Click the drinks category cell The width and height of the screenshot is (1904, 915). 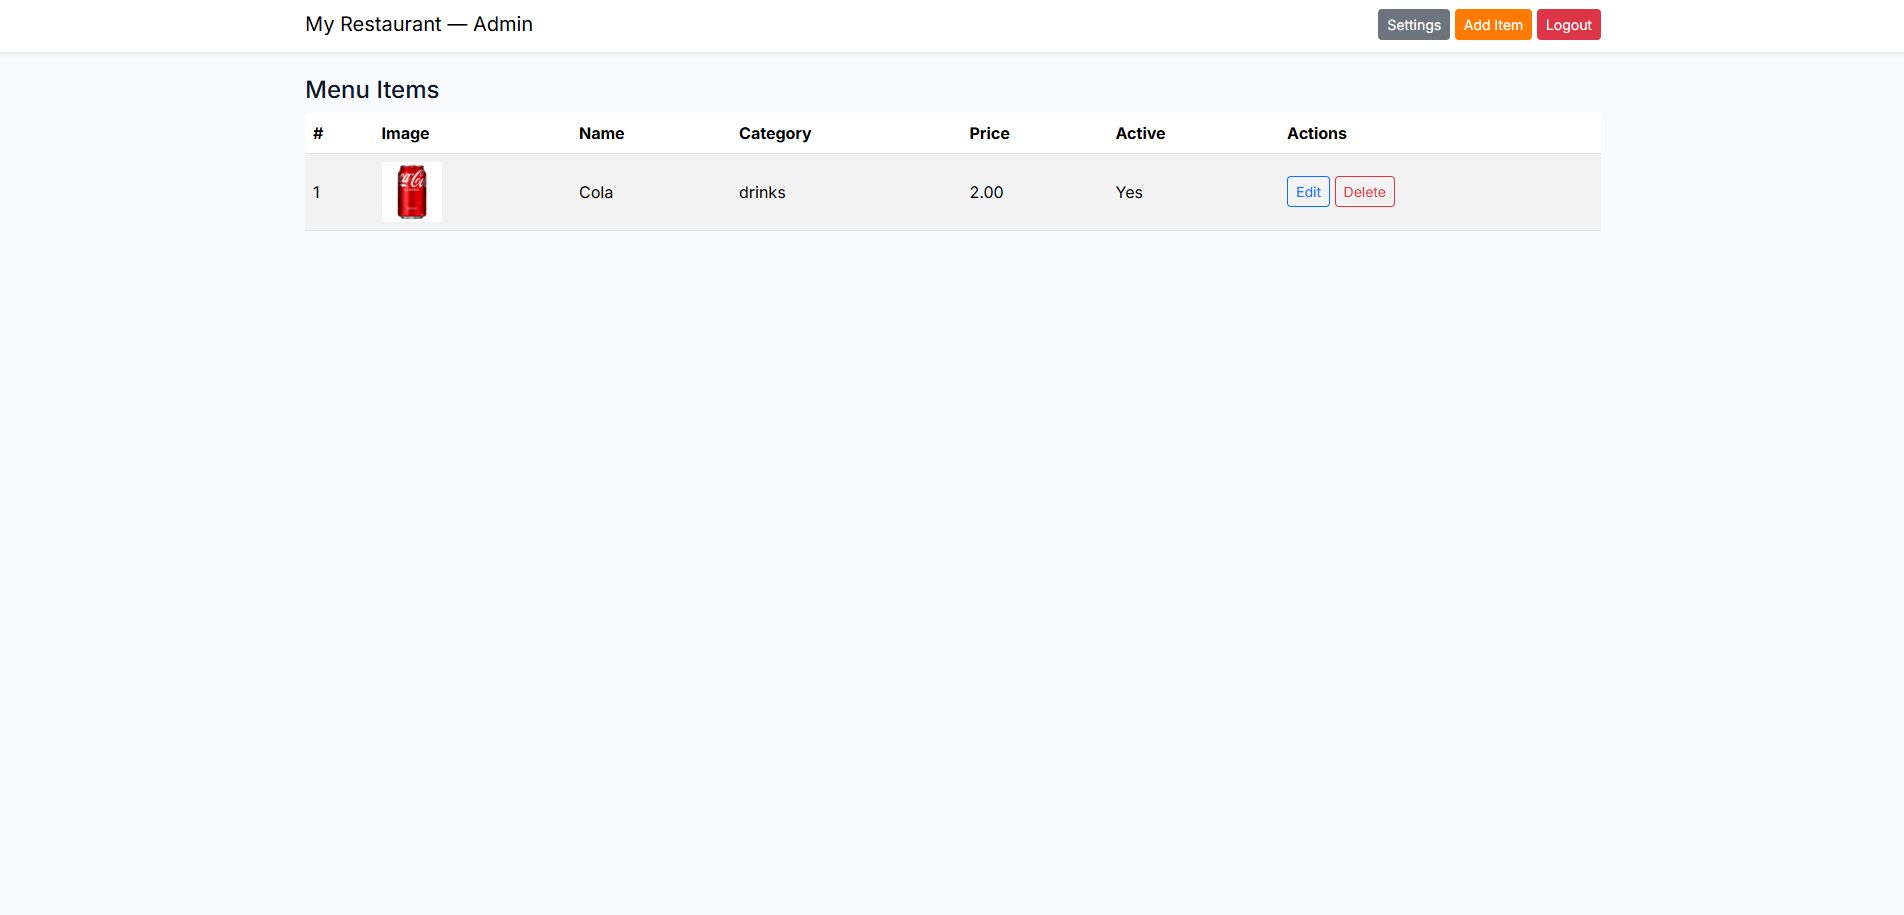(762, 192)
